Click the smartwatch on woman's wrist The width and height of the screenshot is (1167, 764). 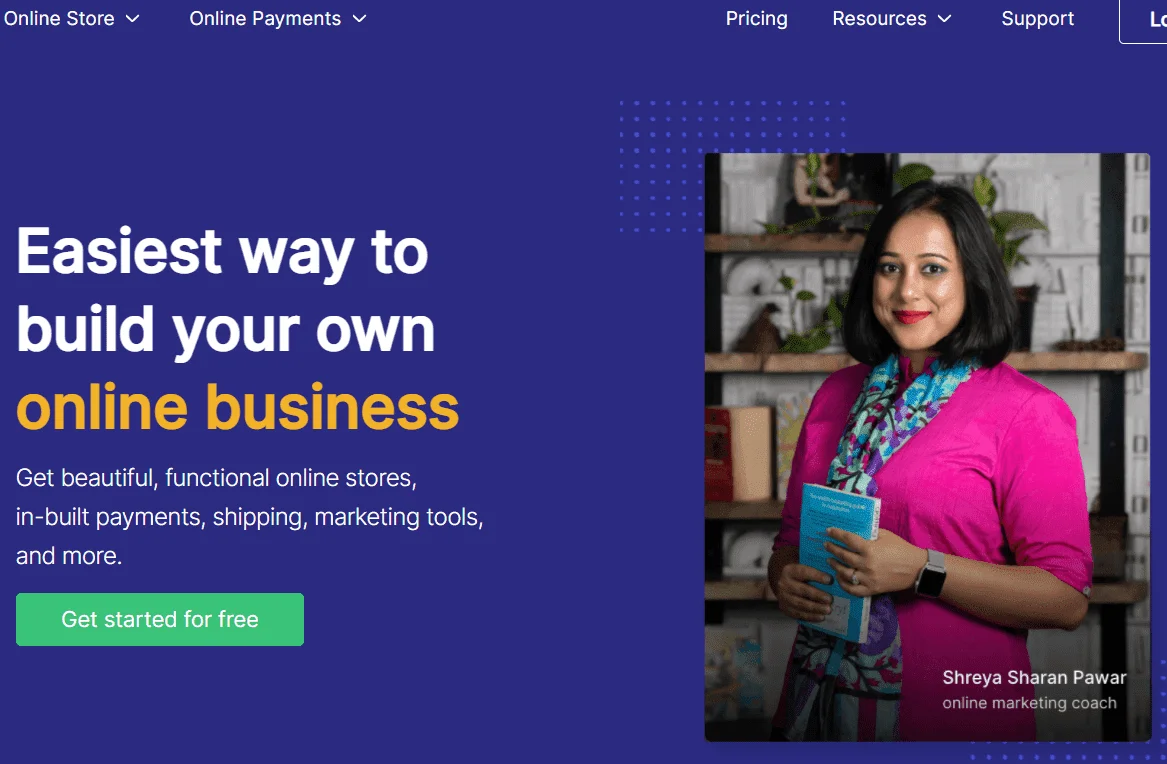pyautogui.click(x=931, y=574)
